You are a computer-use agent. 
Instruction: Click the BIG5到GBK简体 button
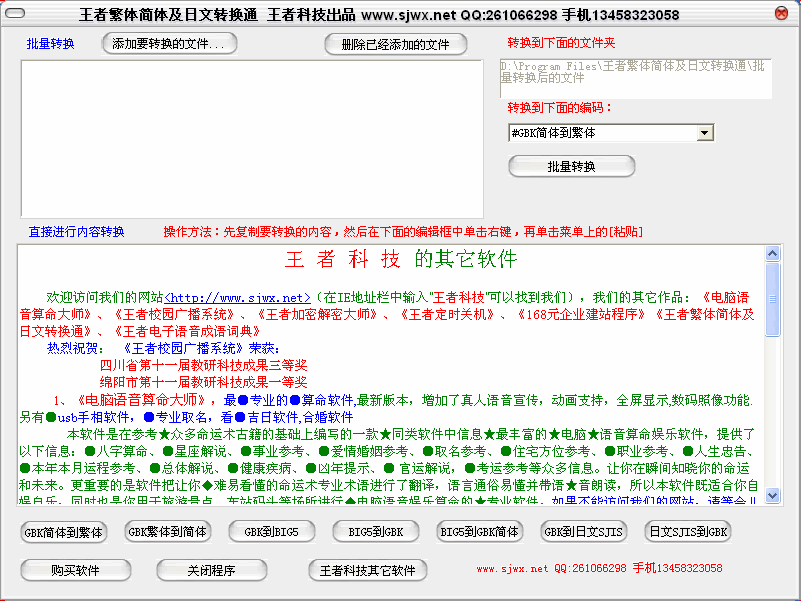point(480,532)
